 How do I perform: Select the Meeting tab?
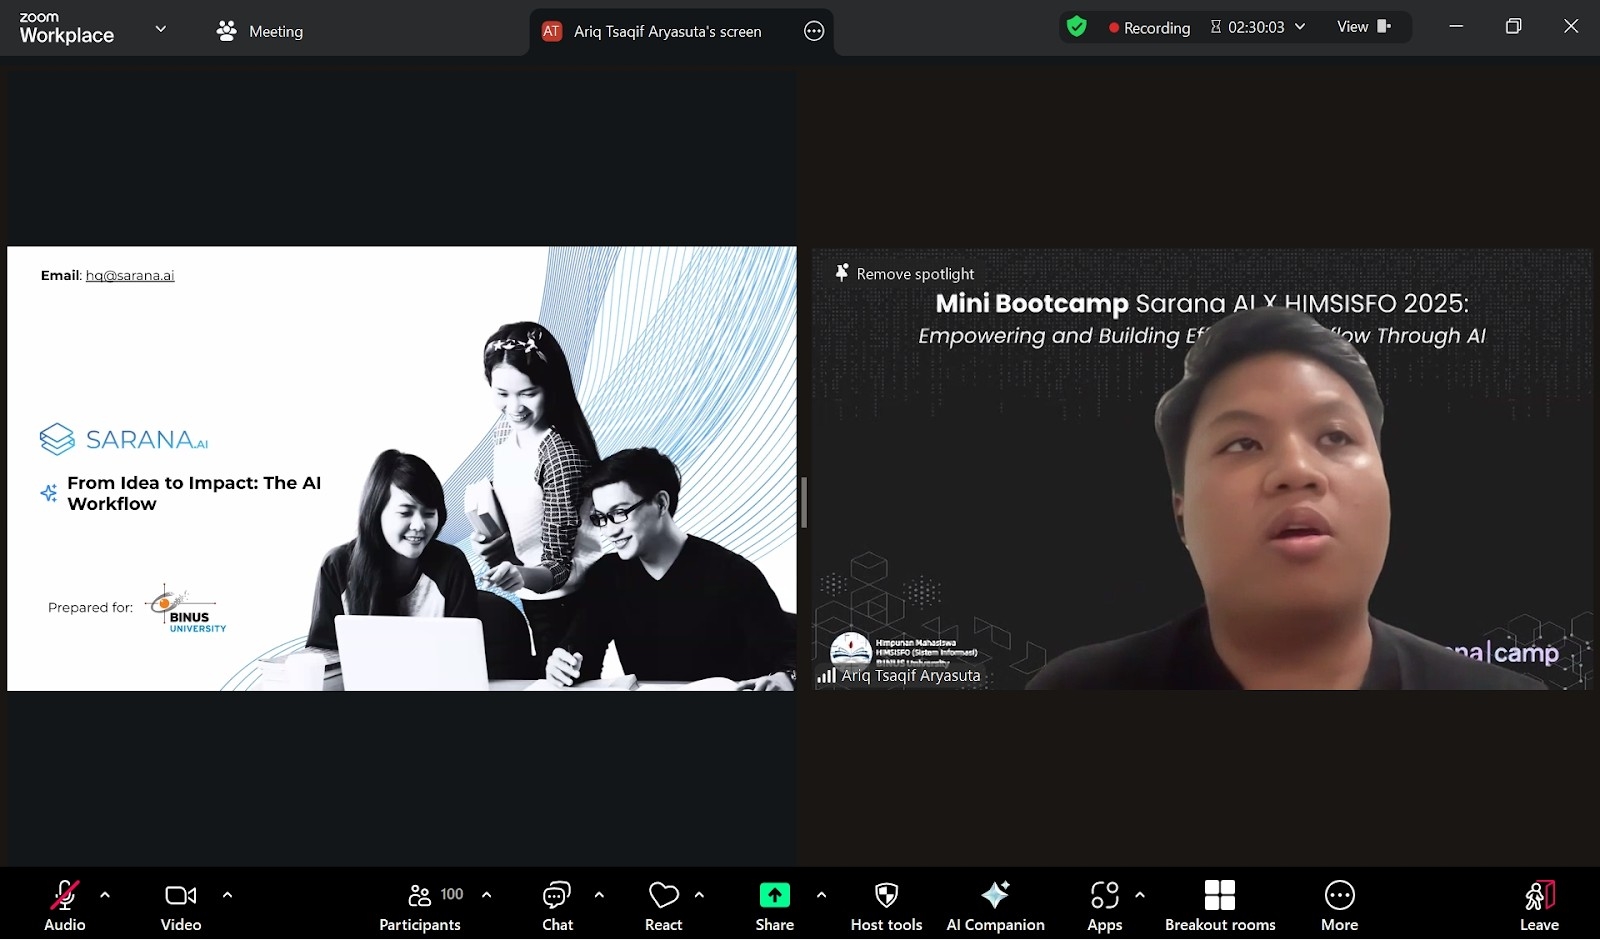tap(260, 31)
